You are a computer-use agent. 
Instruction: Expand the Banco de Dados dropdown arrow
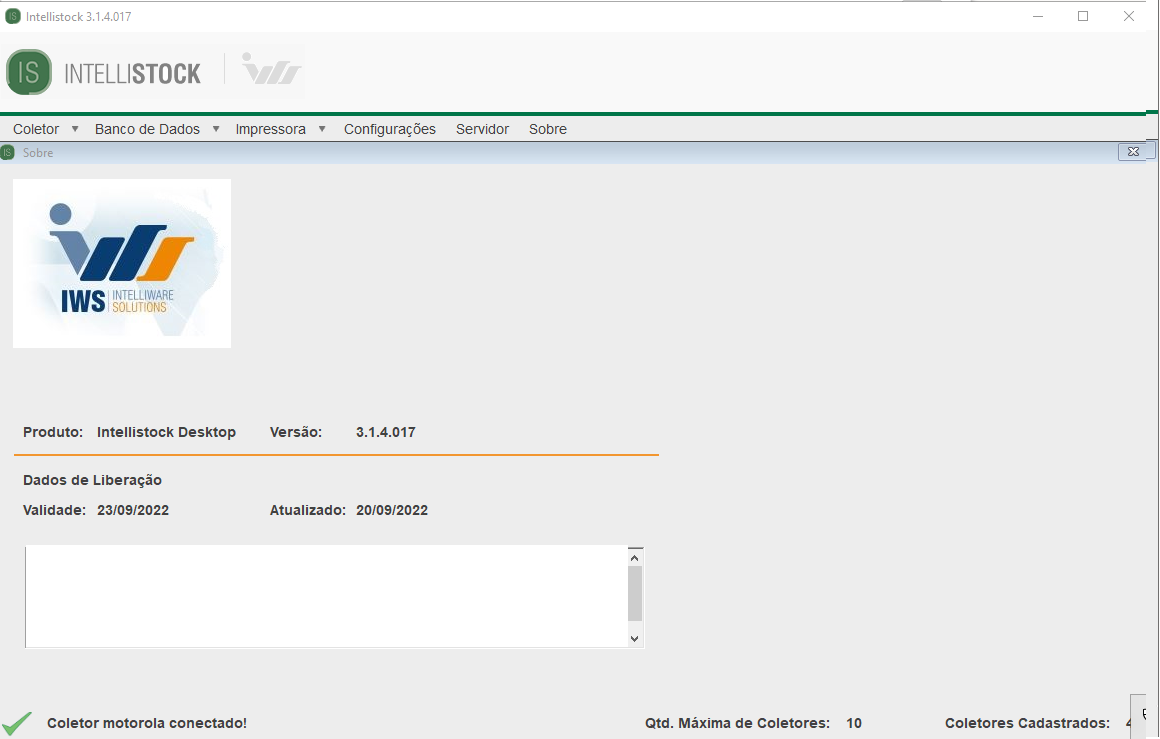[216, 129]
